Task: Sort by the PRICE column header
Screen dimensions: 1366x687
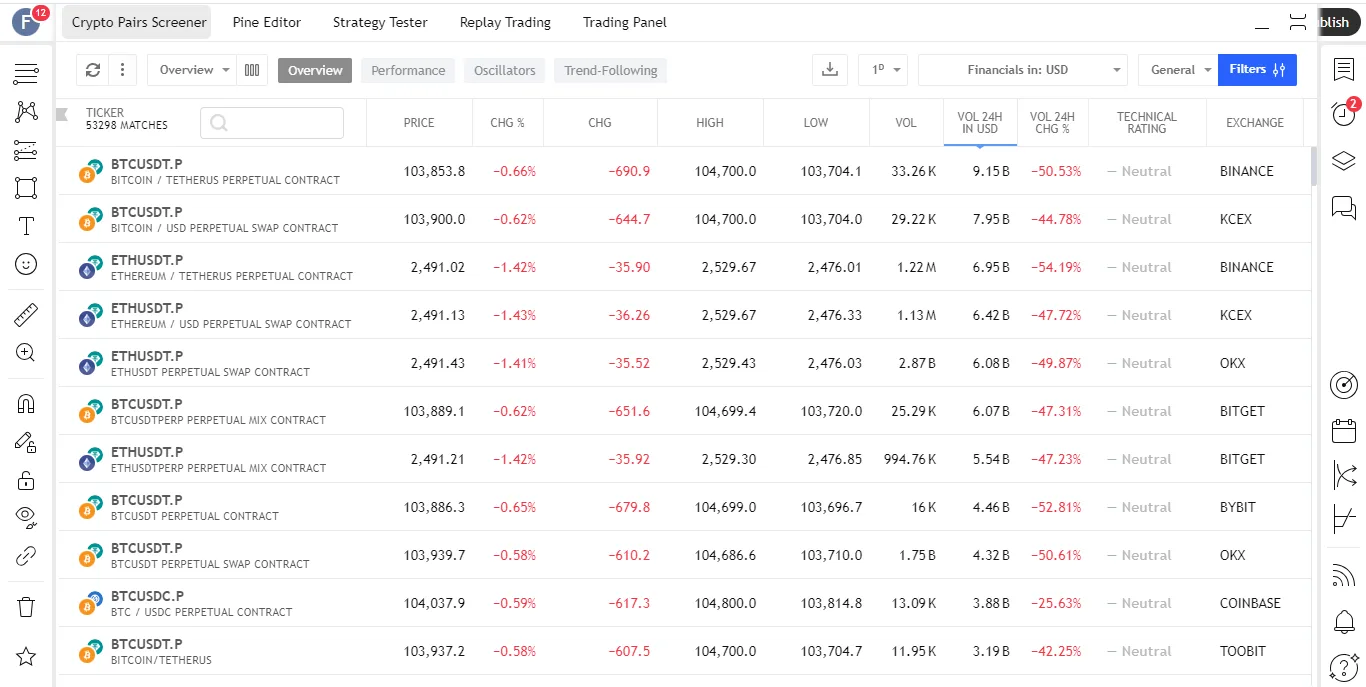Action: pyautogui.click(x=419, y=123)
